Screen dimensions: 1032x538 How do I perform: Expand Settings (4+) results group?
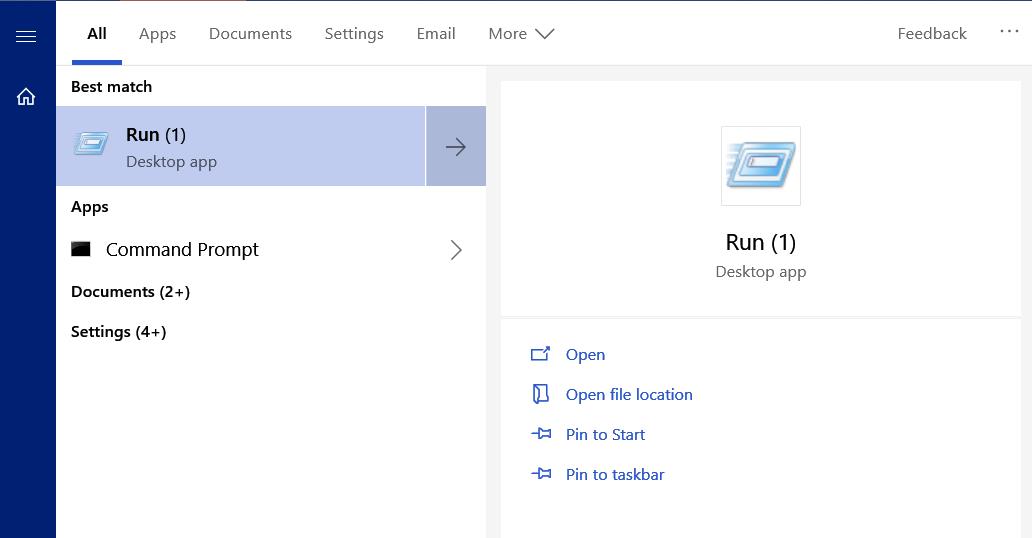(118, 332)
